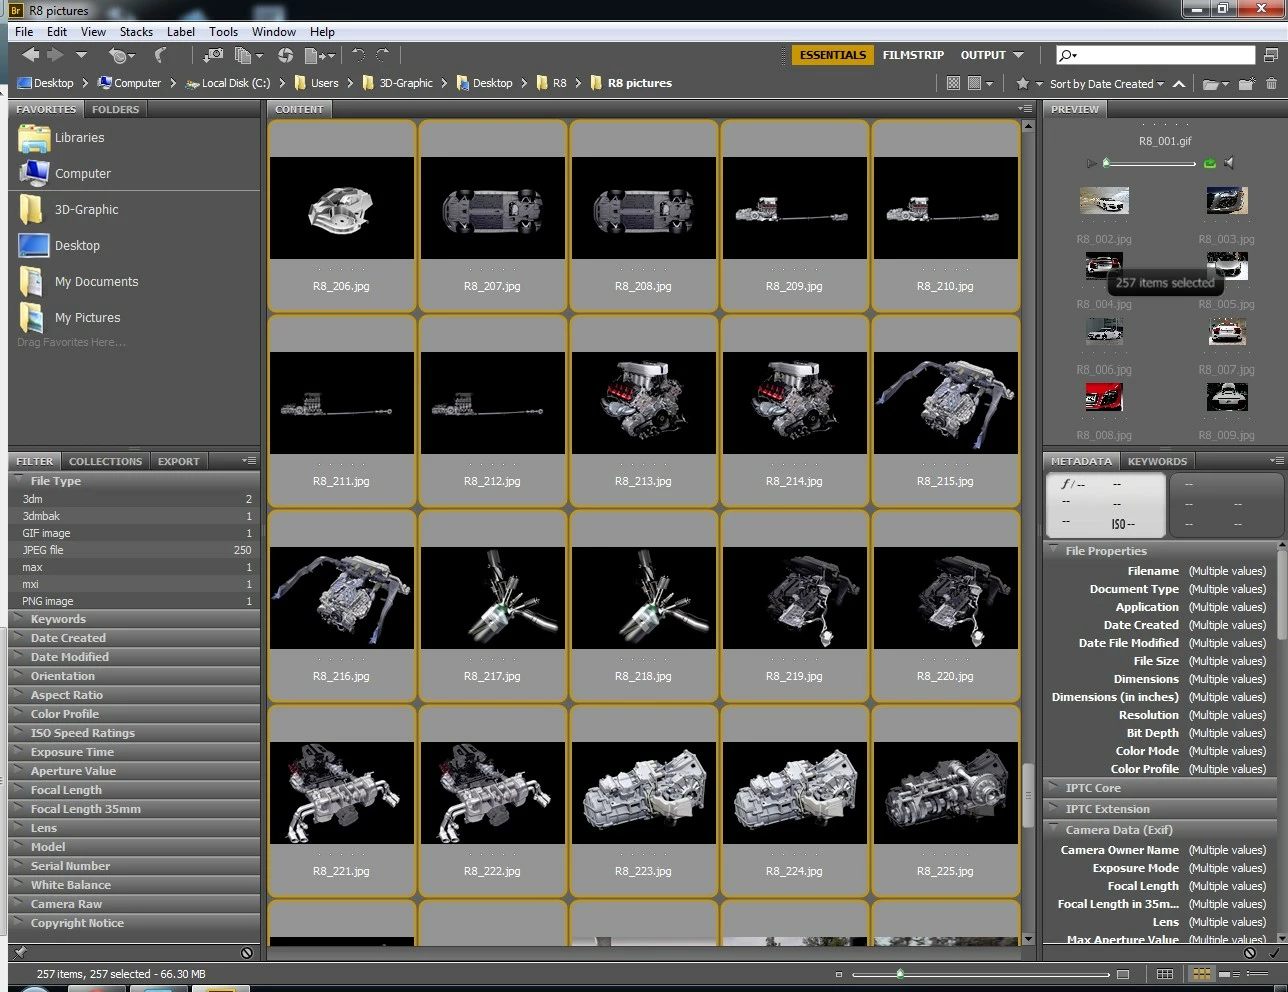Click larger thumbnail size icon

[1123, 974]
